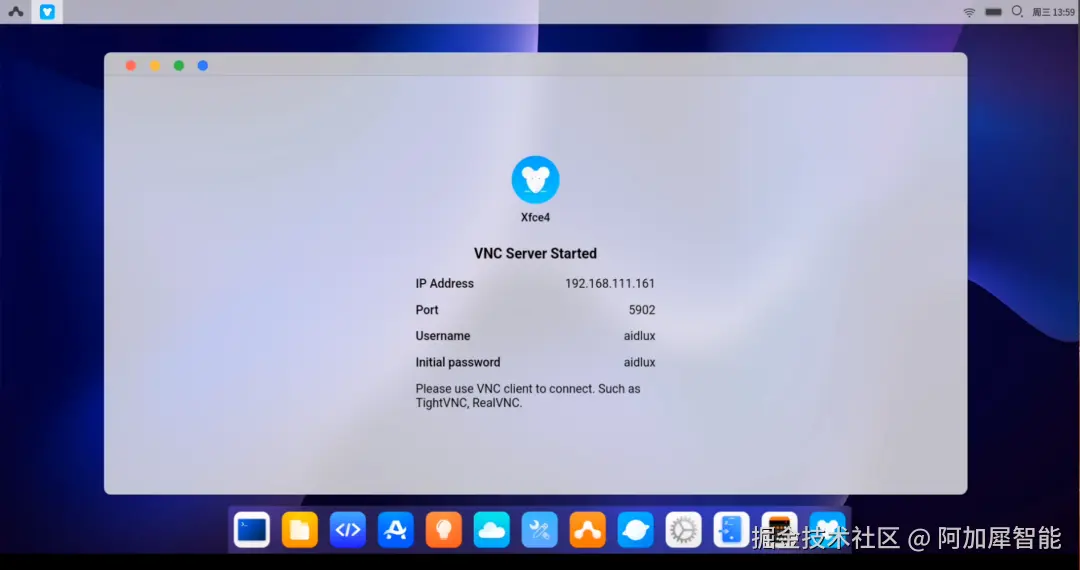
Task: Click the VNC client instruction text
Action: coord(528,396)
